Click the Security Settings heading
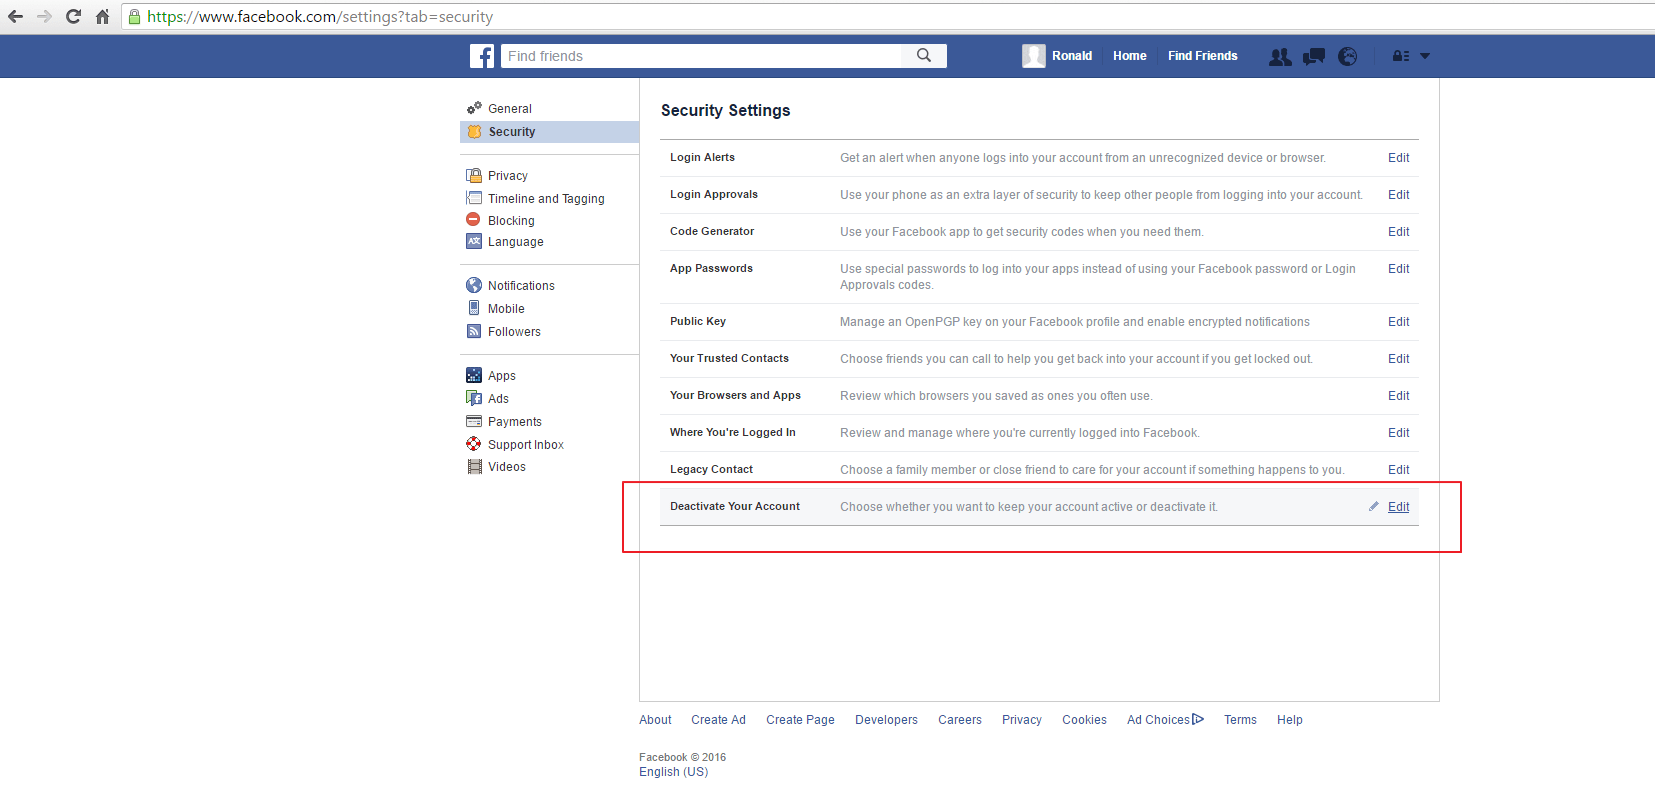The width and height of the screenshot is (1655, 800). click(725, 110)
